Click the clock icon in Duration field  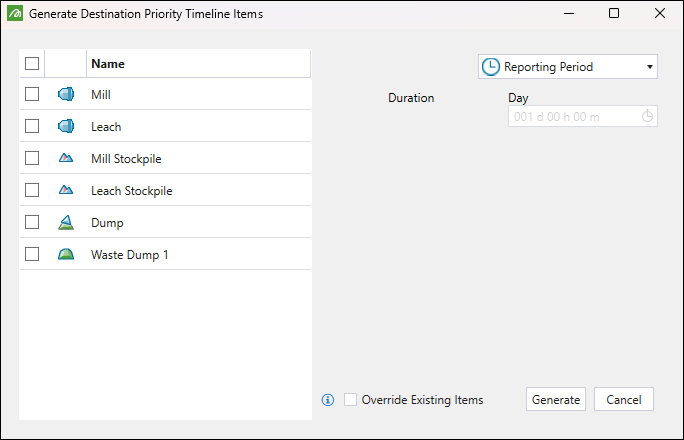(x=647, y=116)
